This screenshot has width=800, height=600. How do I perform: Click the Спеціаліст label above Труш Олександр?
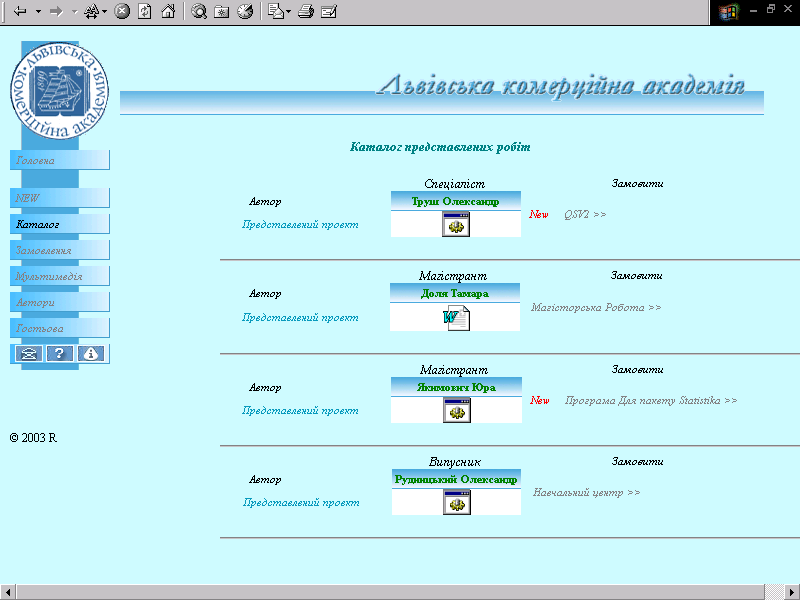(455, 184)
